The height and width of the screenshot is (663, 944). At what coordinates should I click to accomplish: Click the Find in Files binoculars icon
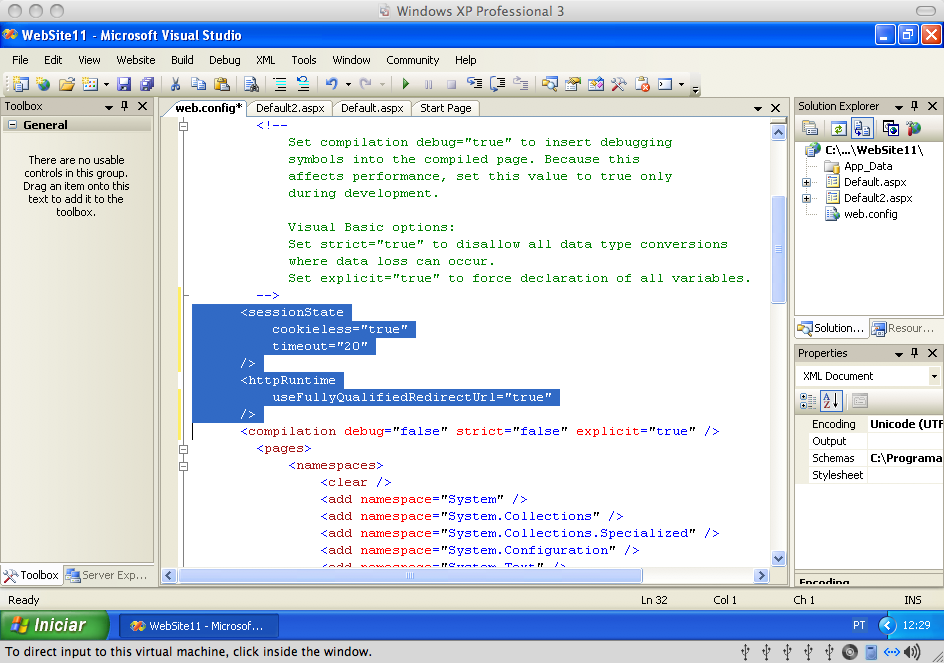point(251,84)
